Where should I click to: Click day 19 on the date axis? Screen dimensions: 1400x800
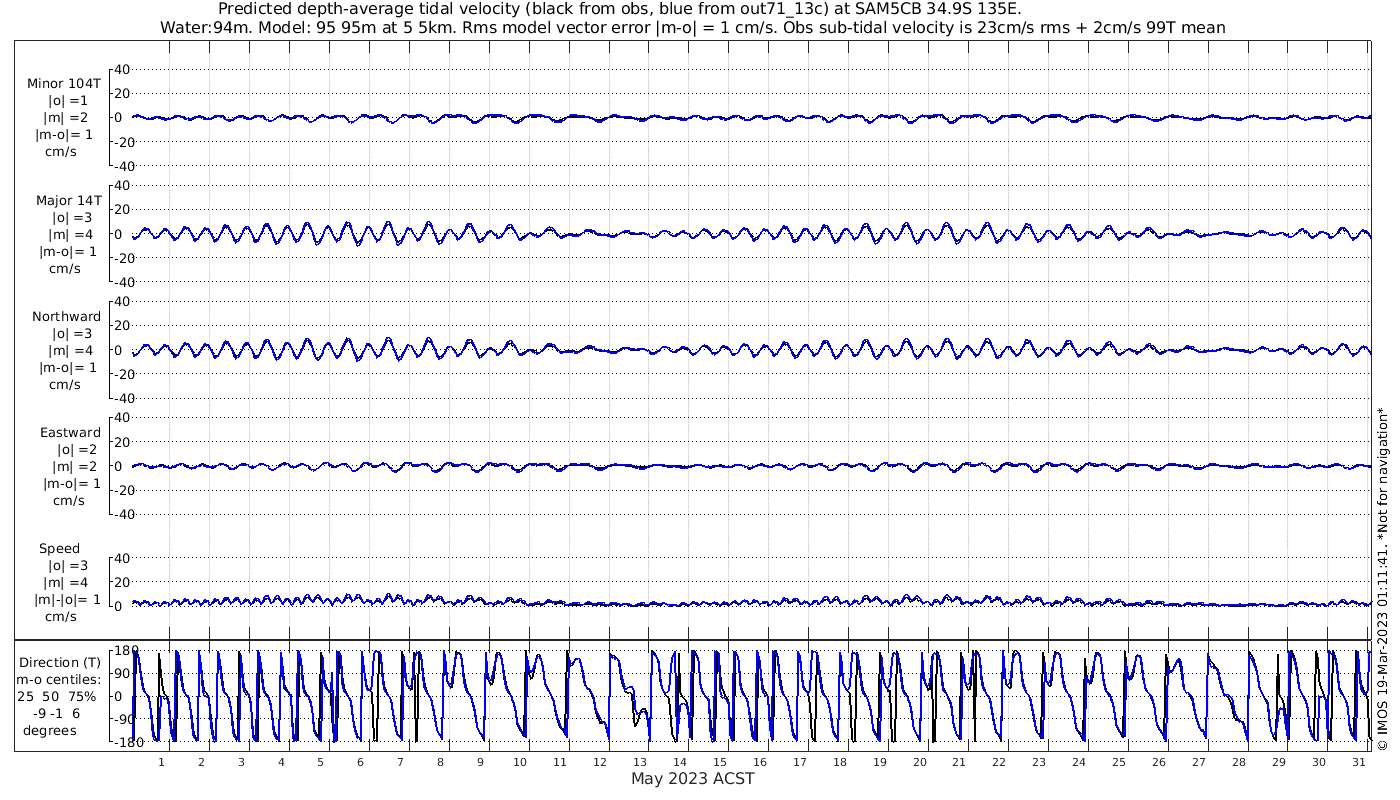point(879,762)
